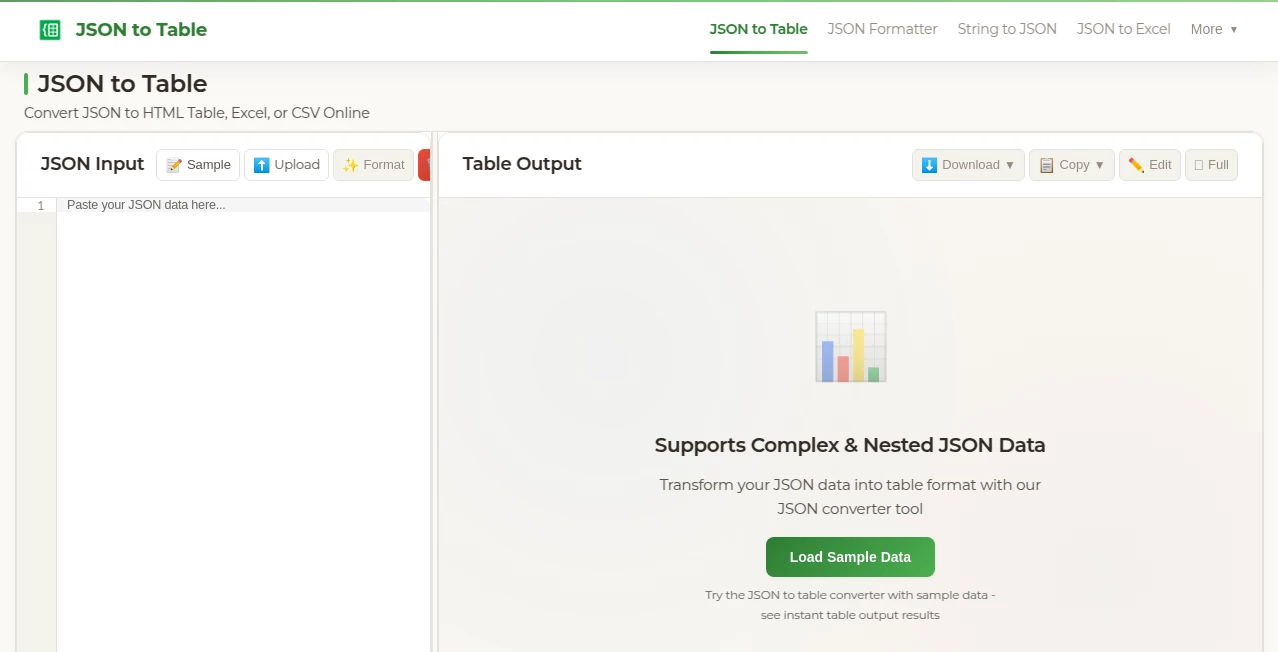Navigate to JSON to Excel converter
This screenshot has height=652, width=1278.
coord(1122,29)
